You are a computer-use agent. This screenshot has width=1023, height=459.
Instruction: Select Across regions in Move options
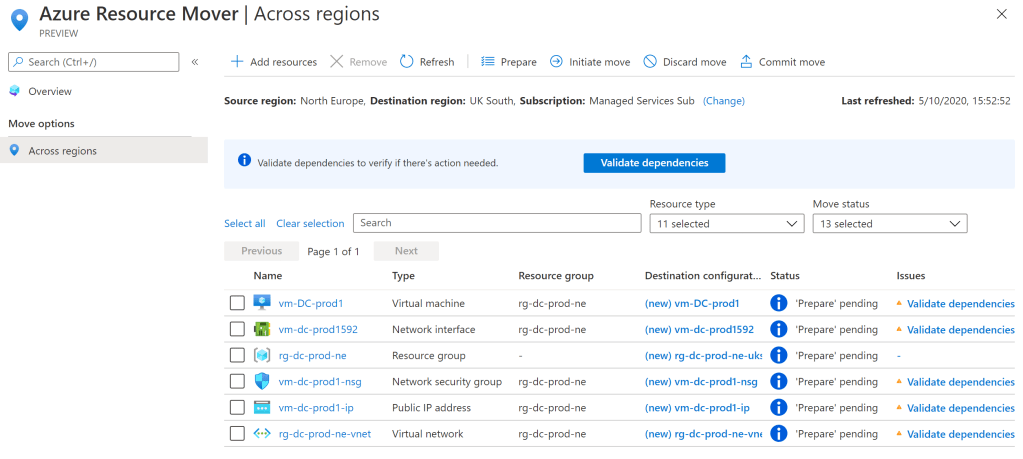click(x=62, y=151)
